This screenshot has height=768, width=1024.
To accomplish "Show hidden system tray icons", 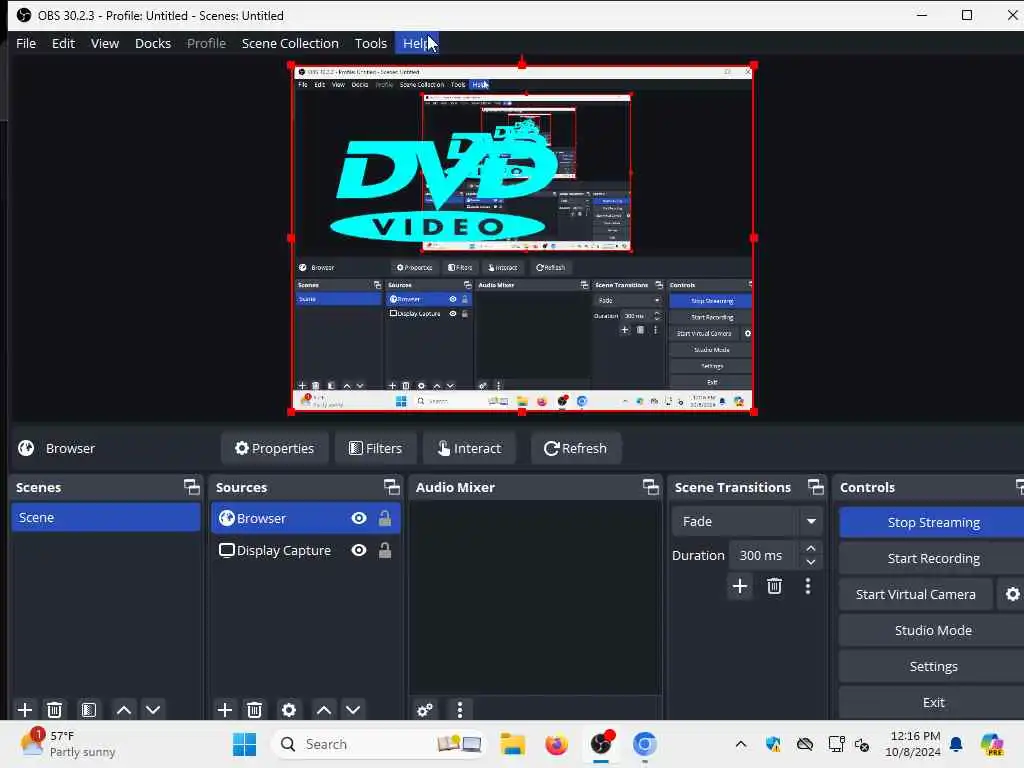I will (741, 744).
